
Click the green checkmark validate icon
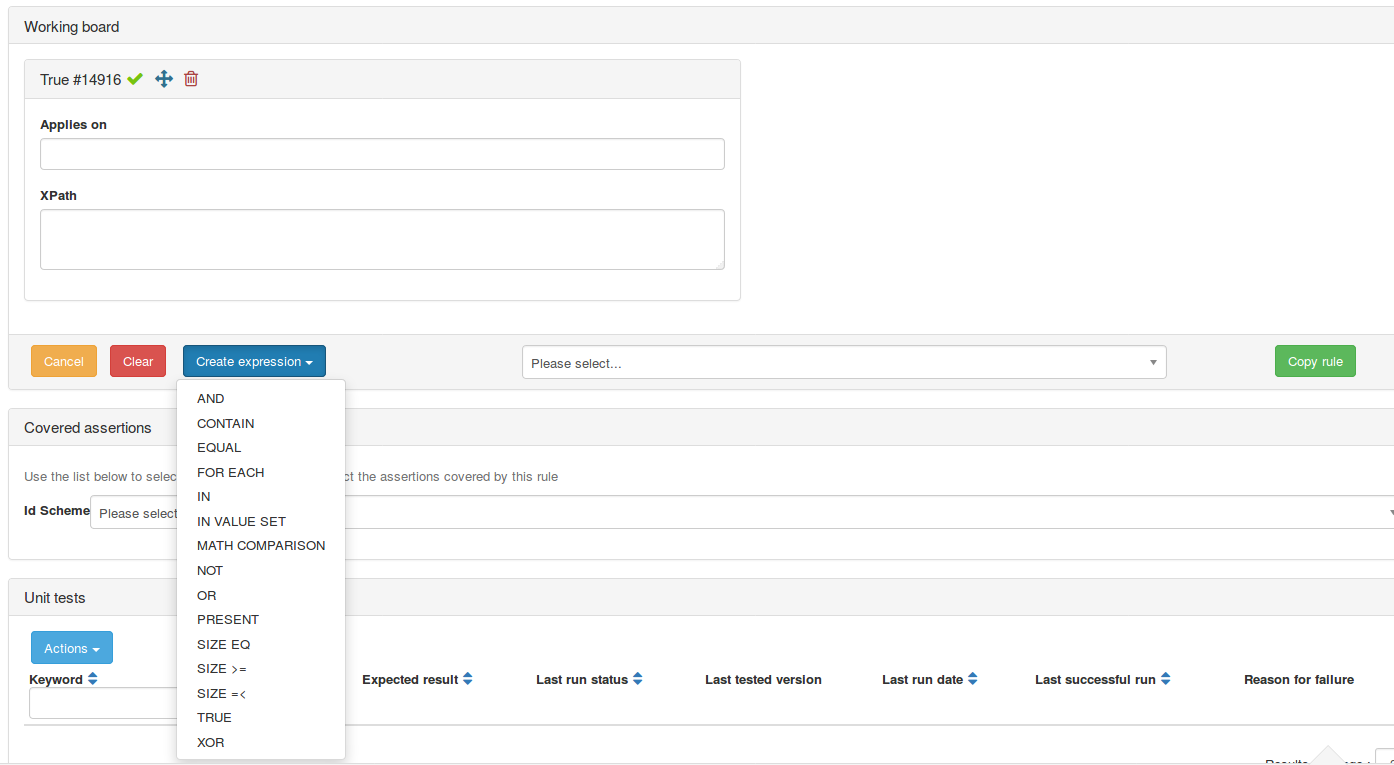pos(135,79)
